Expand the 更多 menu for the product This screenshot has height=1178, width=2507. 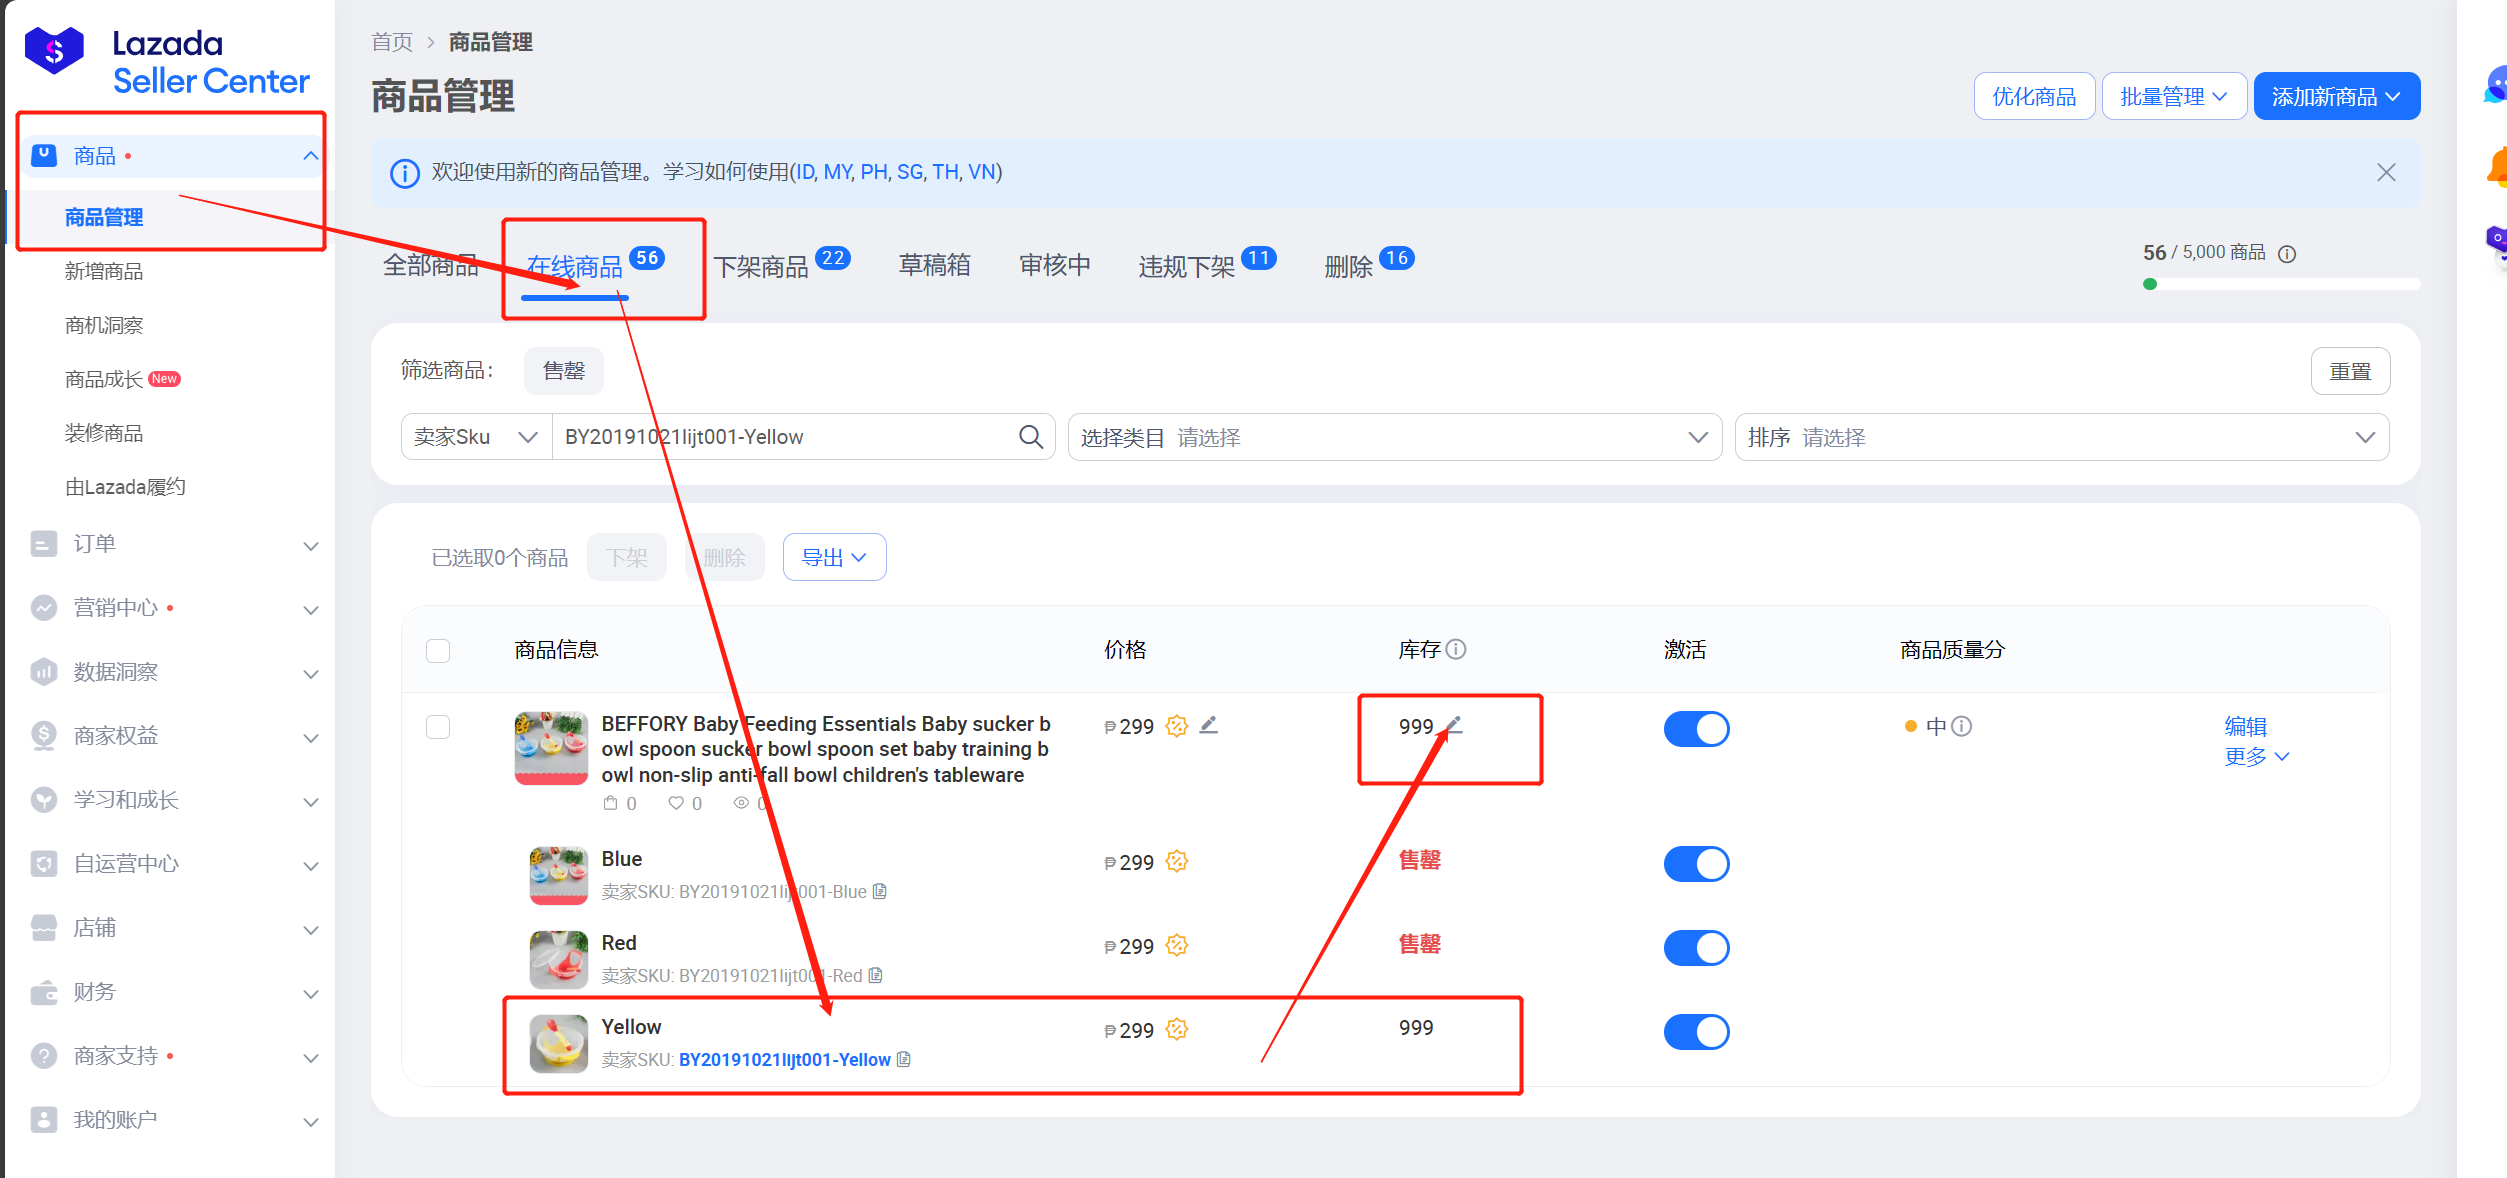(2256, 756)
